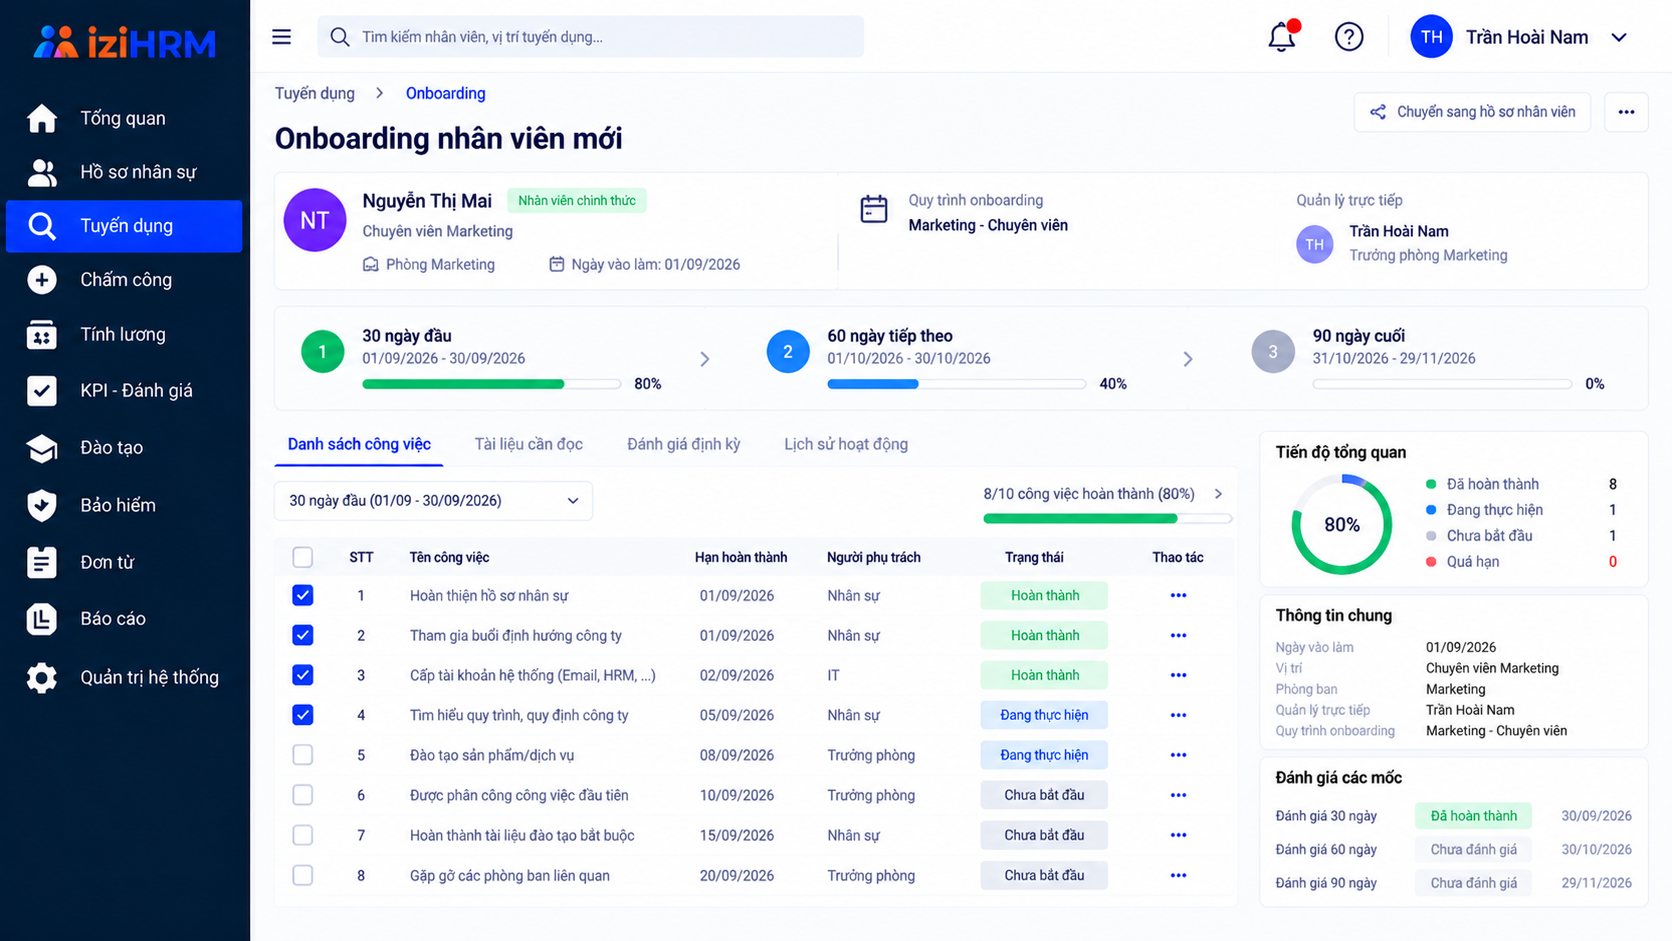This screenshot has height=941, width=1672.
Task: Click the iziHRM logo
Action: tap(125, 42)
